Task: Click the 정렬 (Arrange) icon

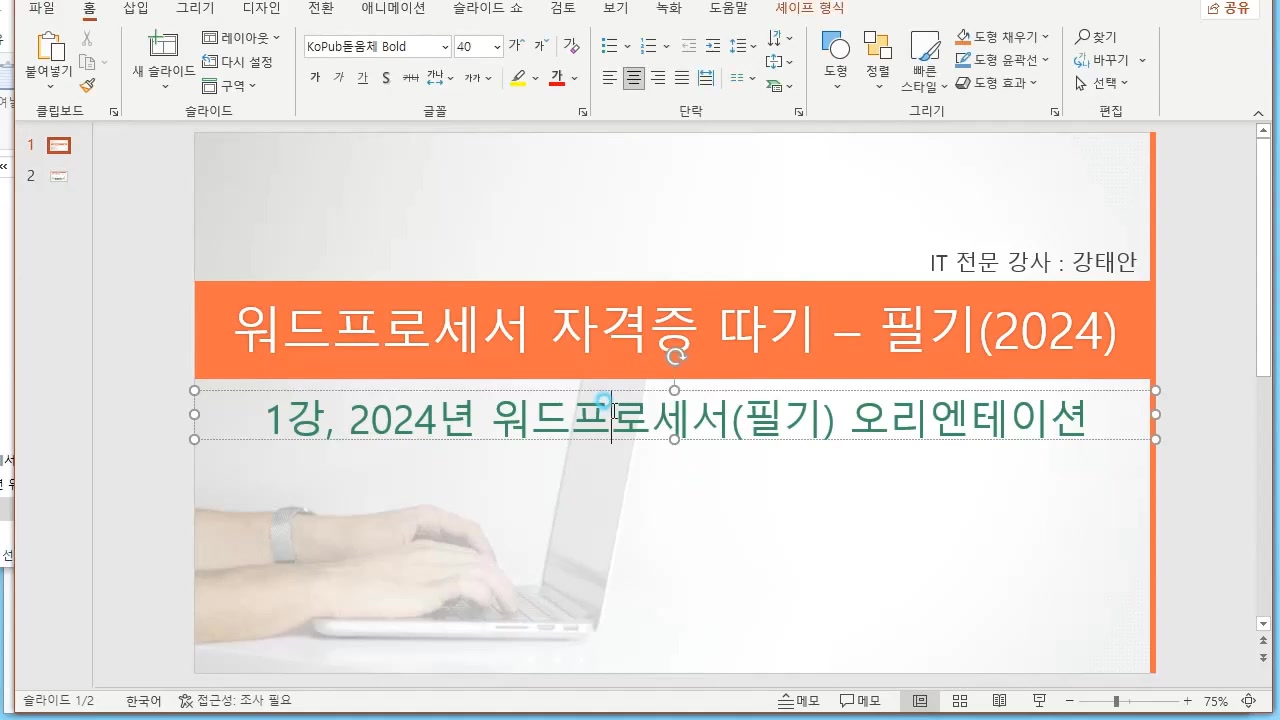Action: 878,60
